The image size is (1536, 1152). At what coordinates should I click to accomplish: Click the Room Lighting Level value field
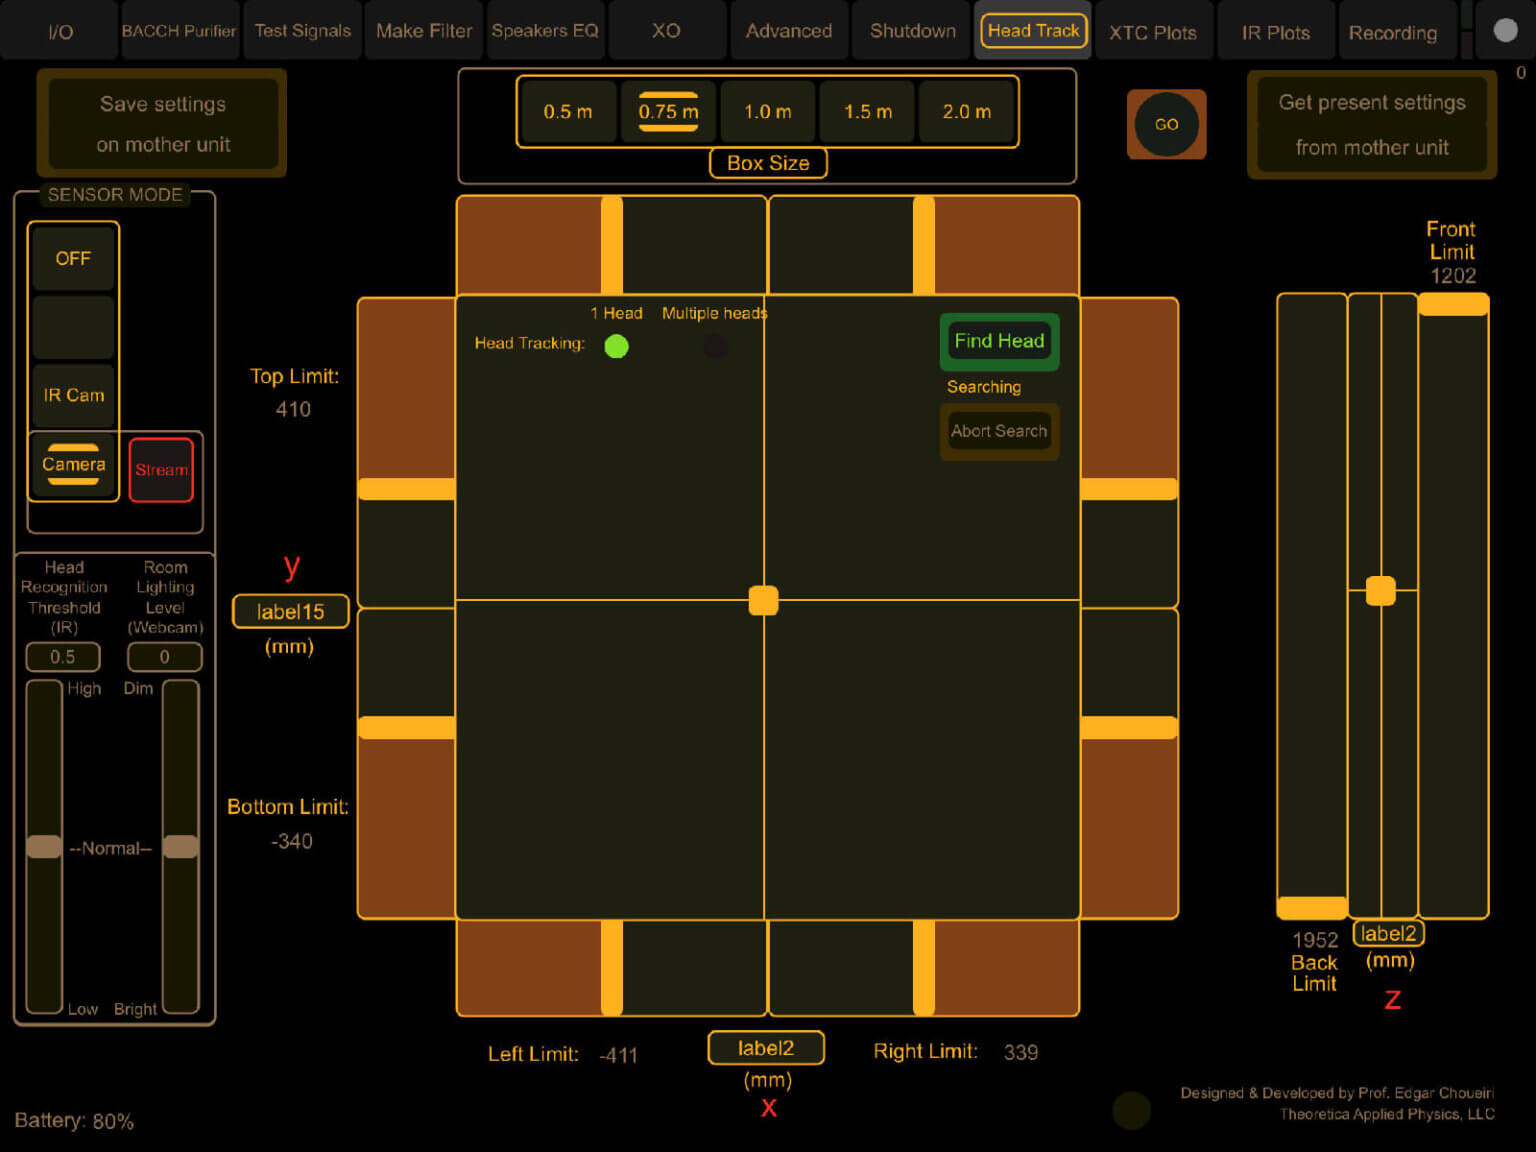165,657
